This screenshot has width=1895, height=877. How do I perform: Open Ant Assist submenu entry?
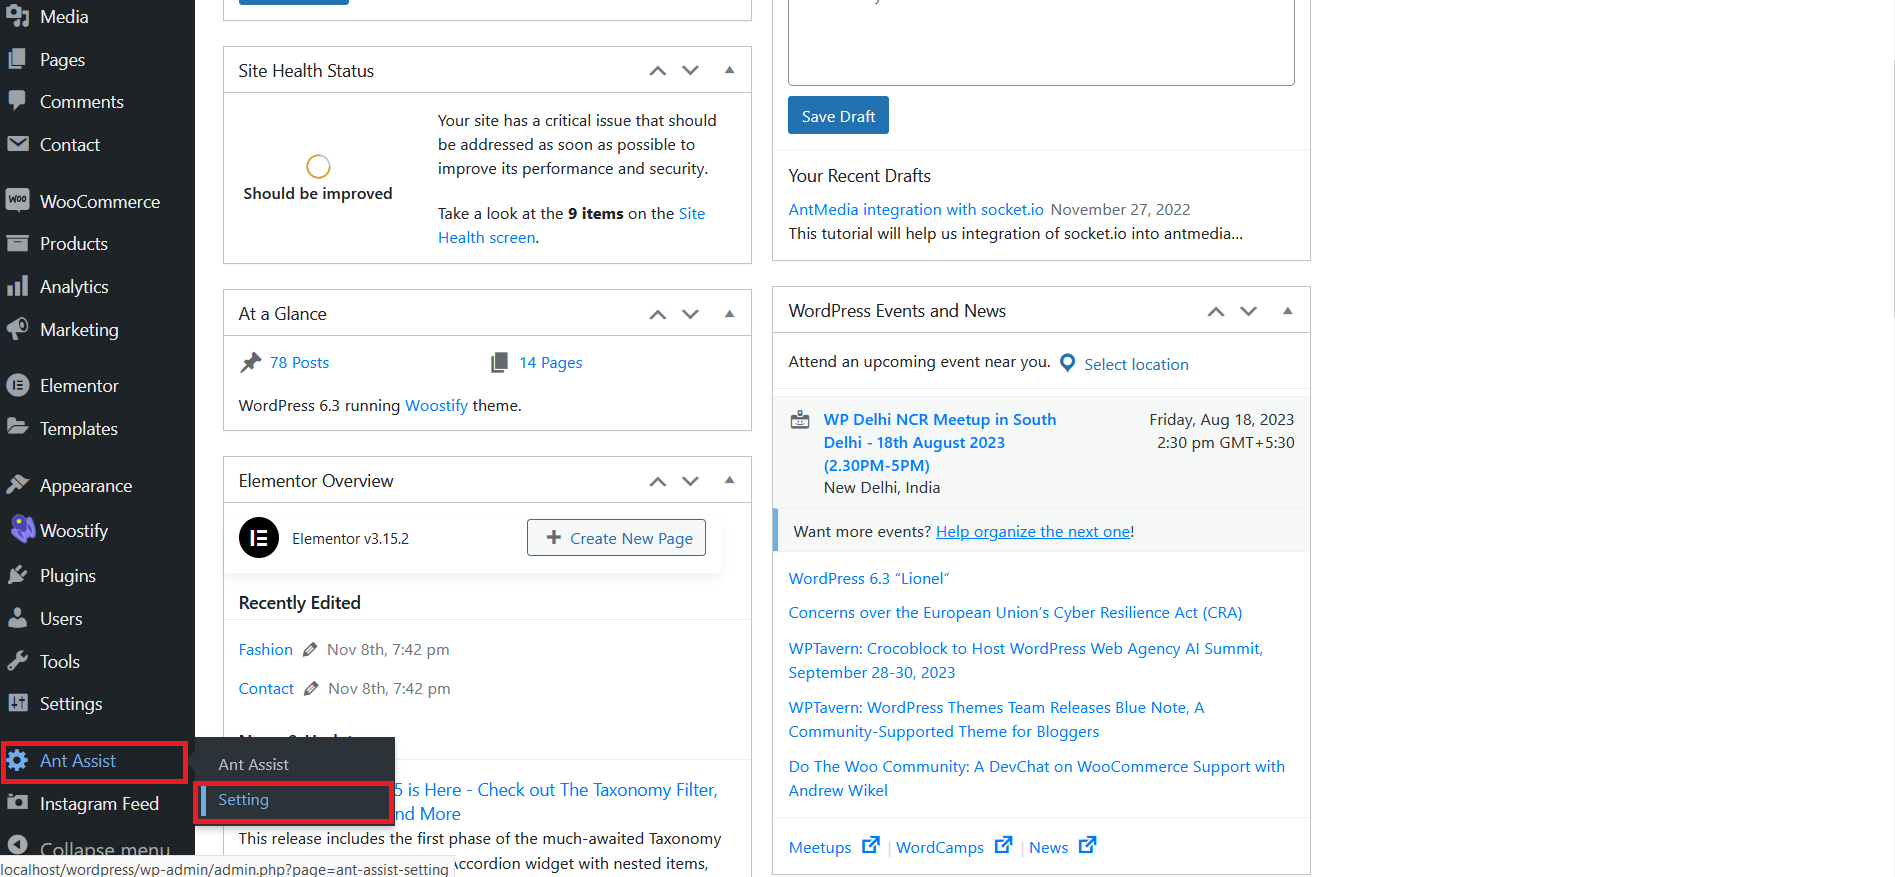254,764
